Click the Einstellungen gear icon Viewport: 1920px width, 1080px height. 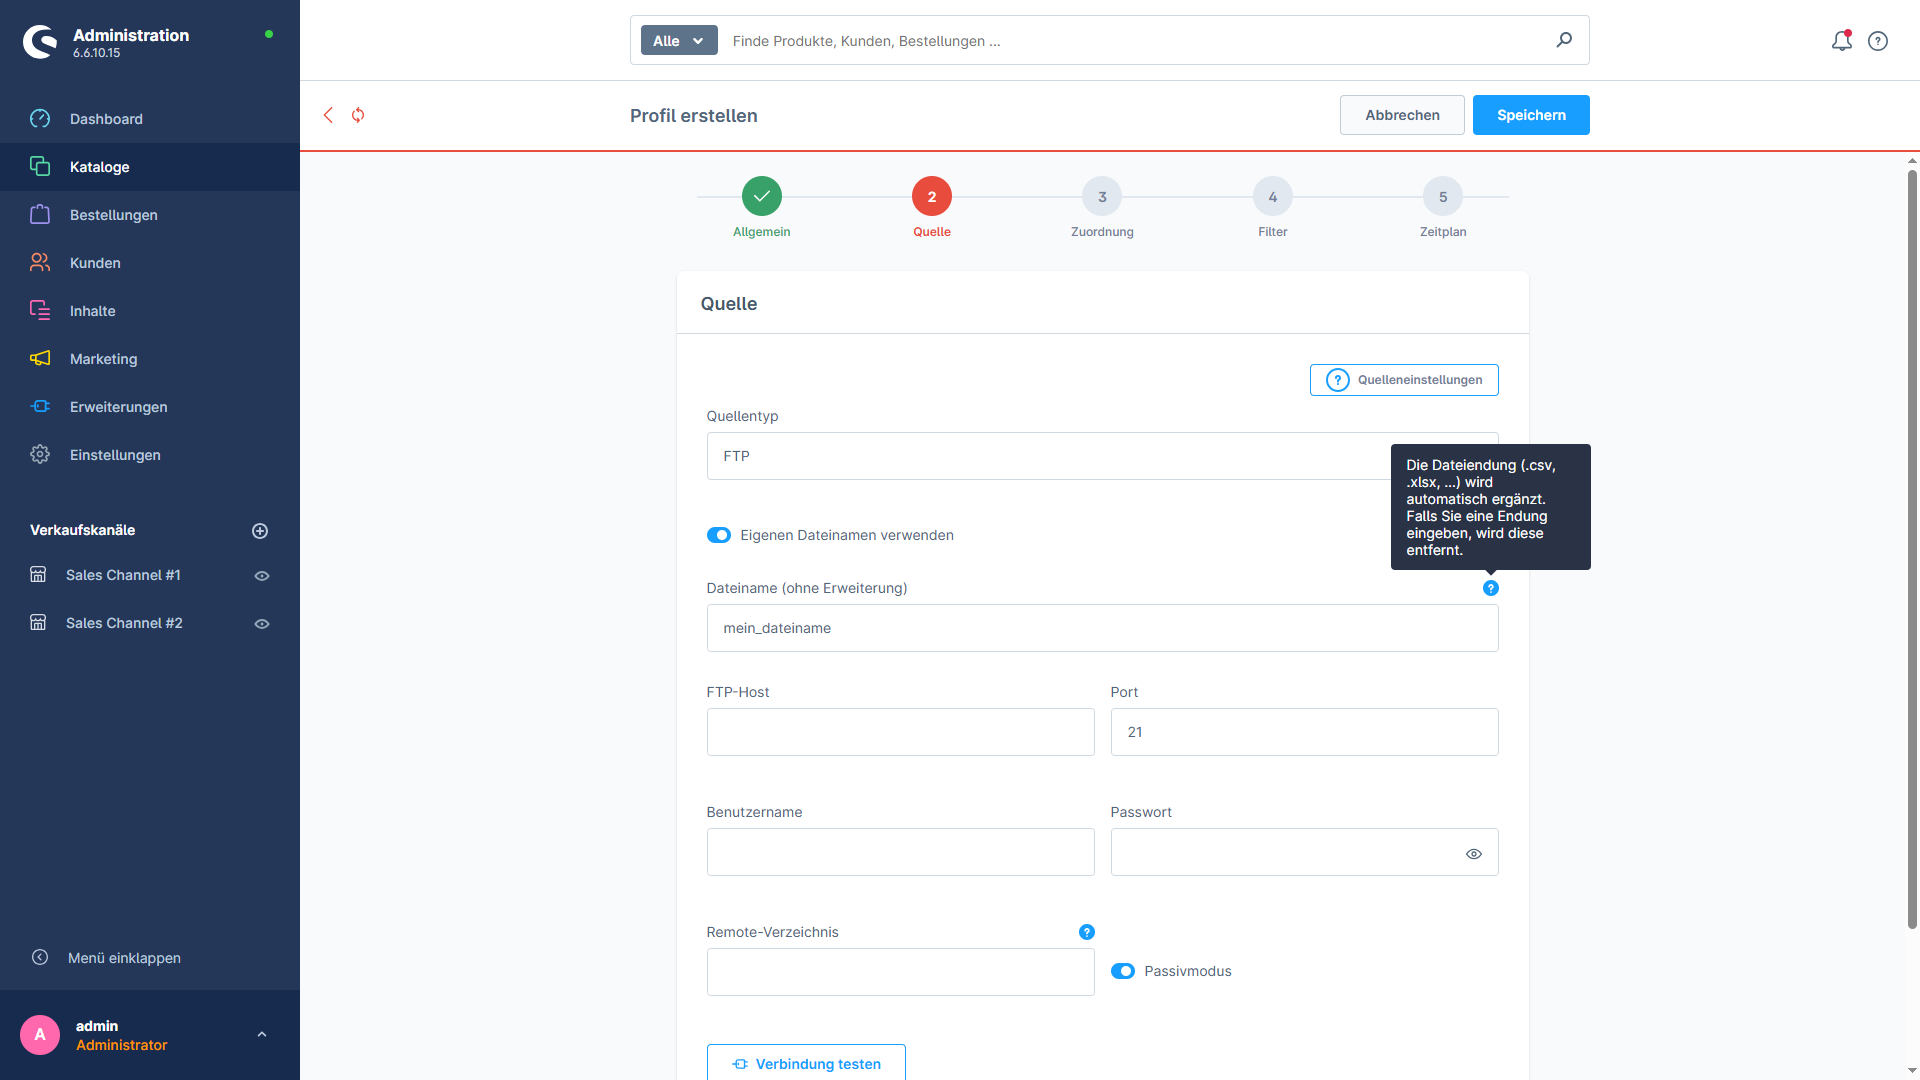click(x=40, y=455)
